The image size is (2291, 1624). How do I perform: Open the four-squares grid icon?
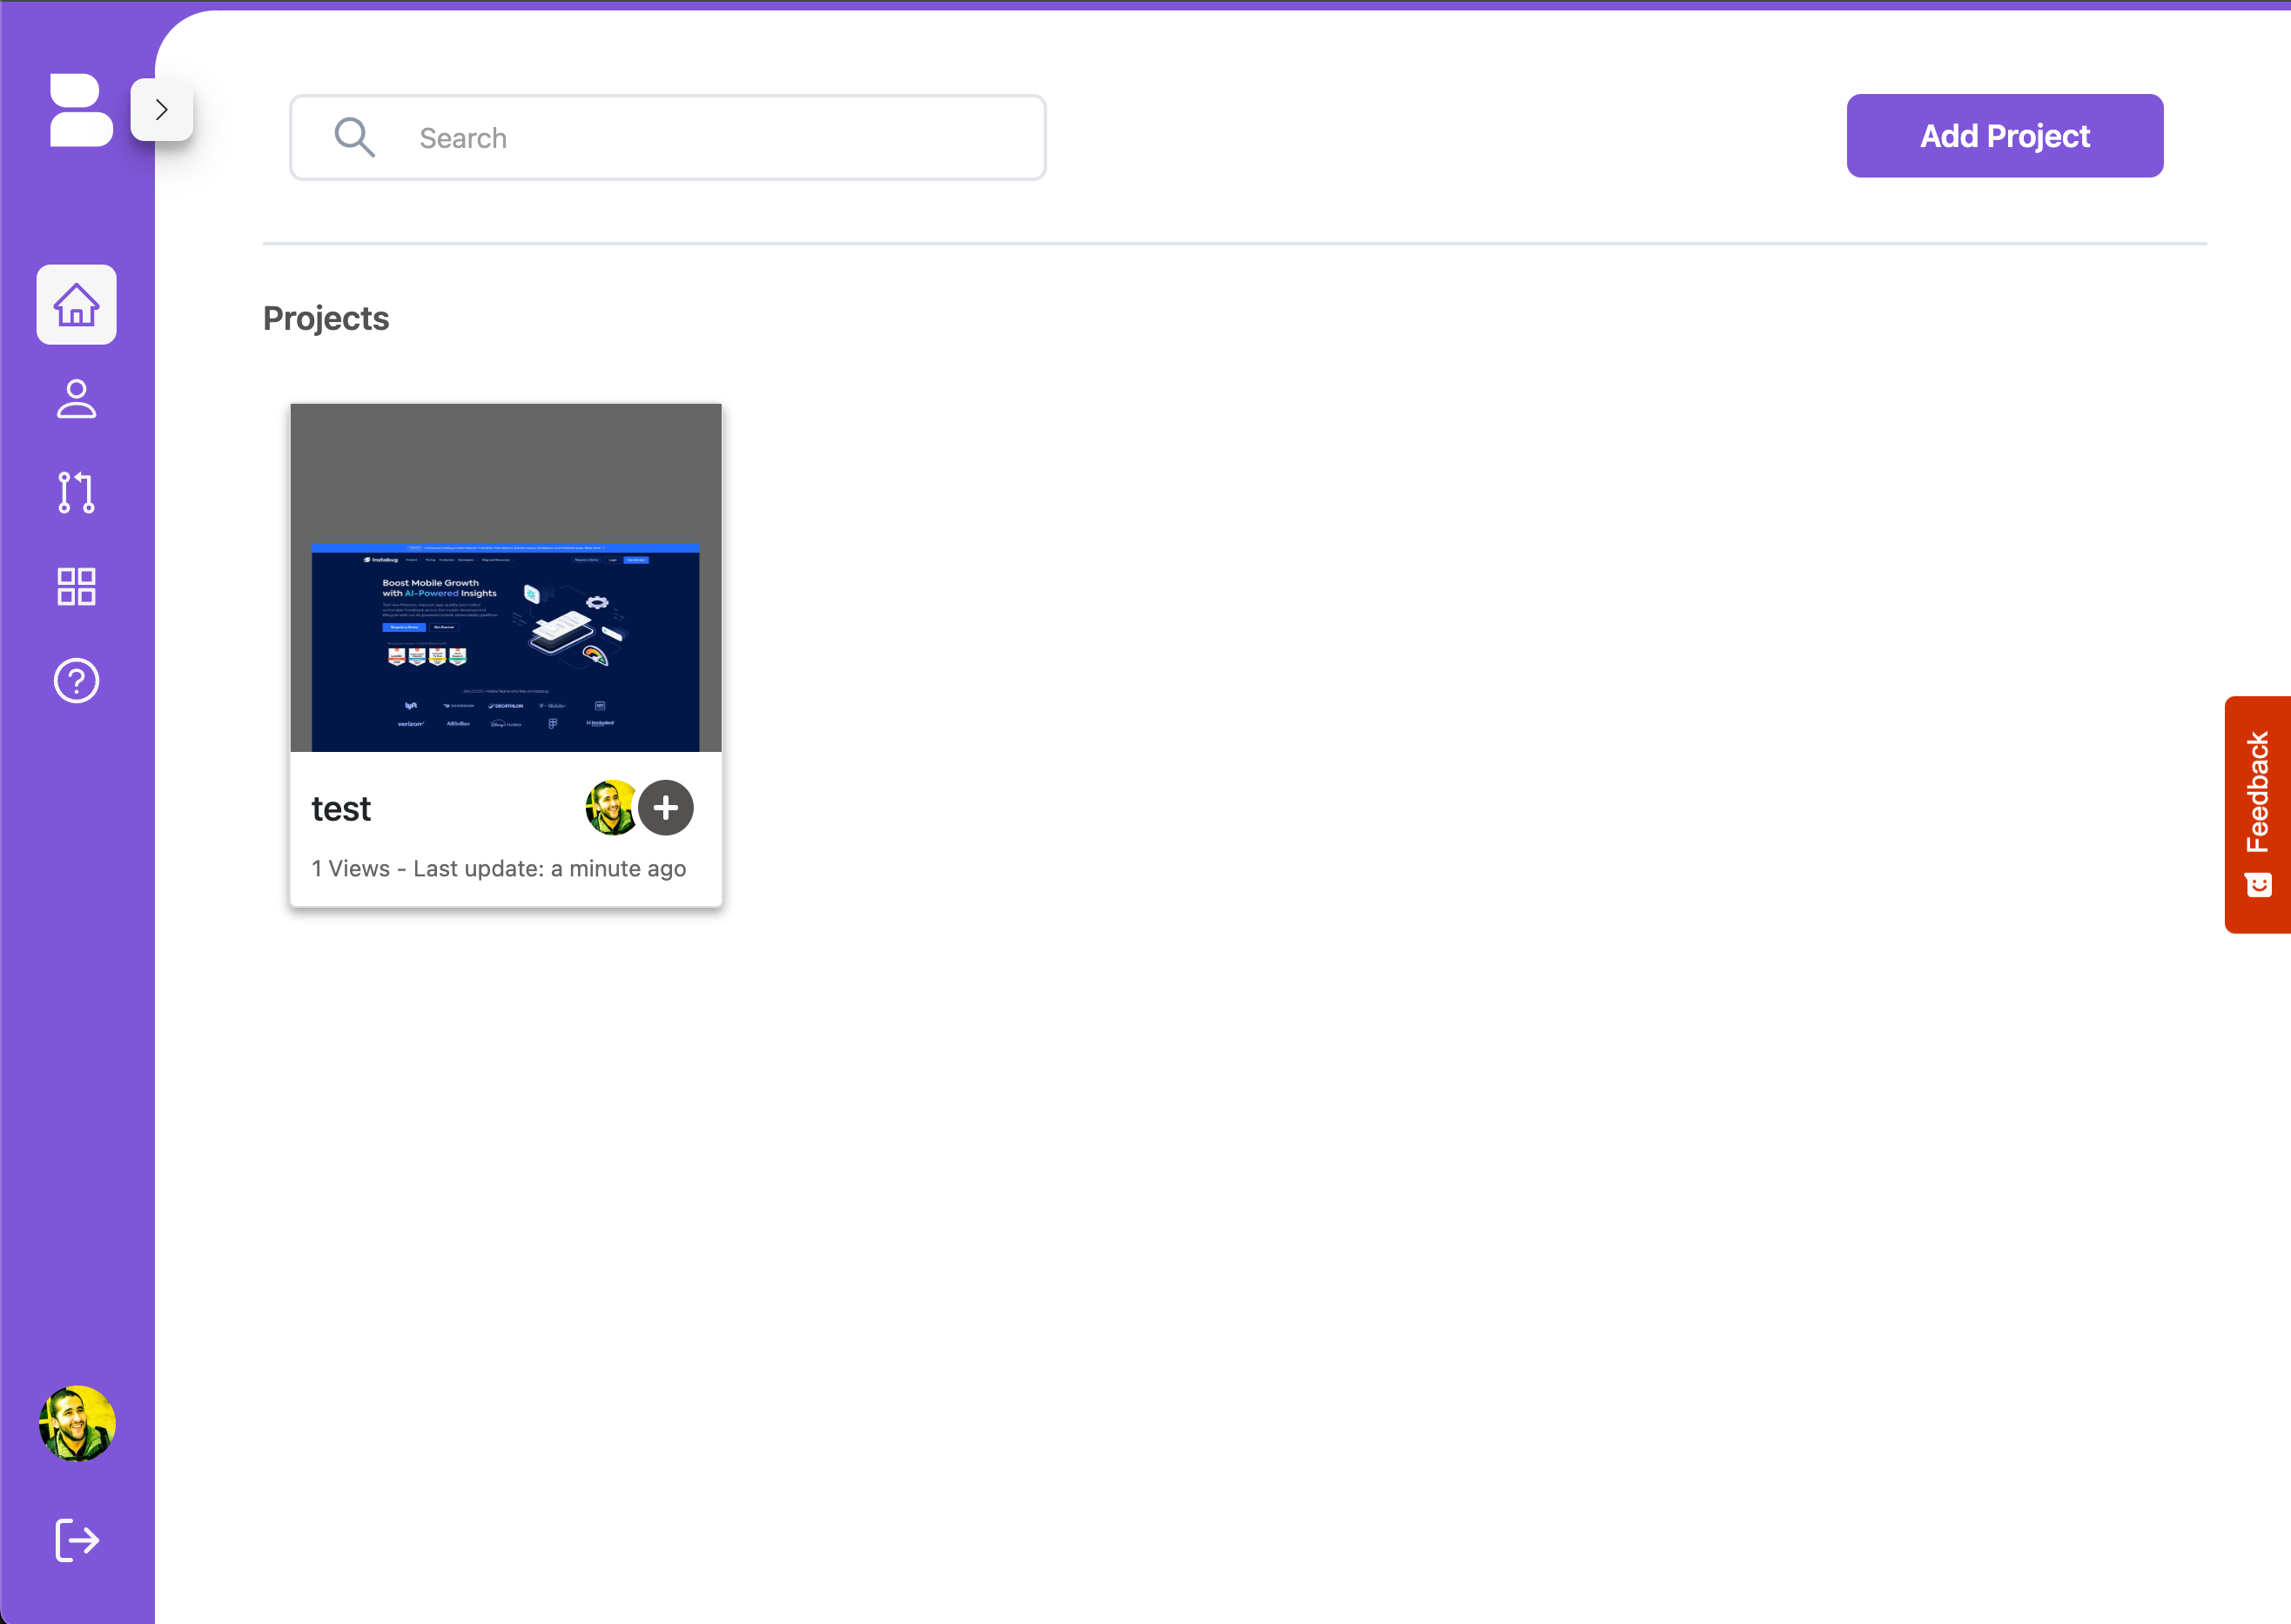click(x=77, y=587)
